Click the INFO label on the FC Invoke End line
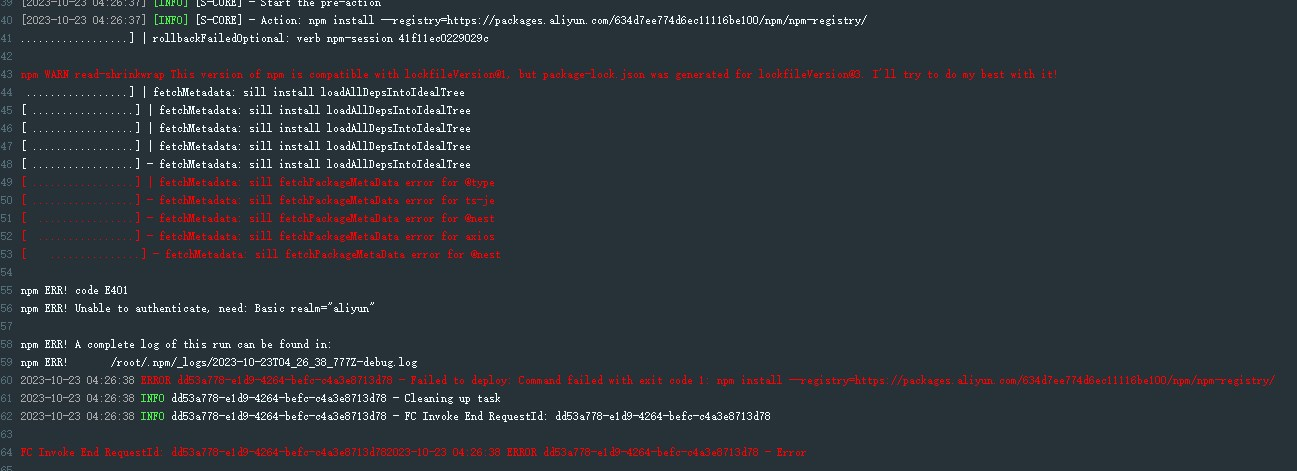Screen dimensions: 1297x471 [152, 416]
